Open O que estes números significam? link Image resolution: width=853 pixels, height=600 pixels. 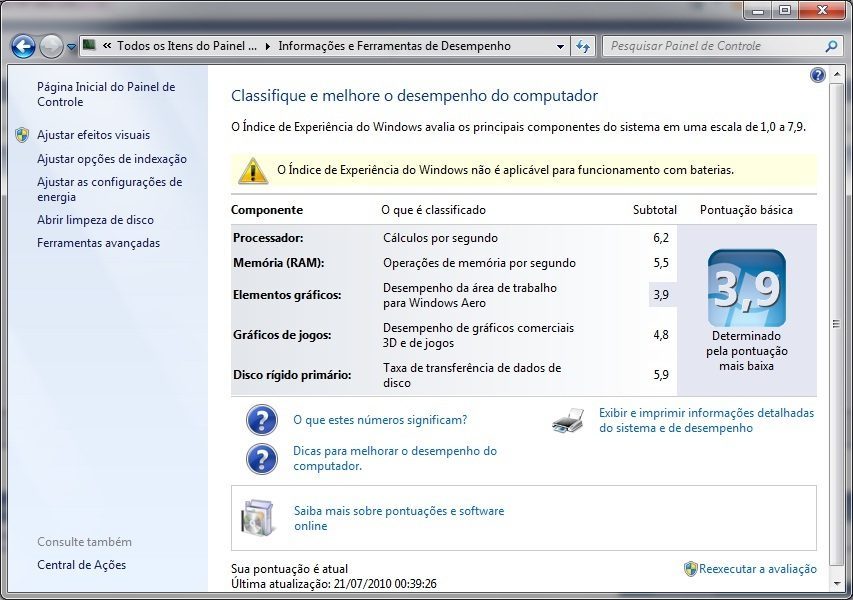tap(380, 420)
